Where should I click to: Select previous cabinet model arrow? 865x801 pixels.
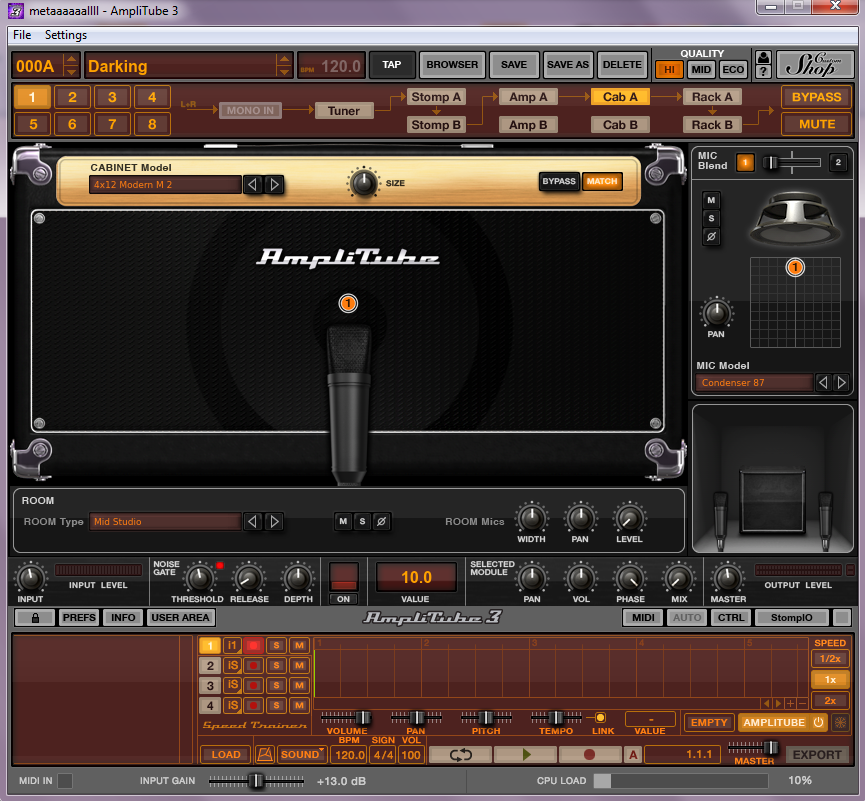point(253,184)
